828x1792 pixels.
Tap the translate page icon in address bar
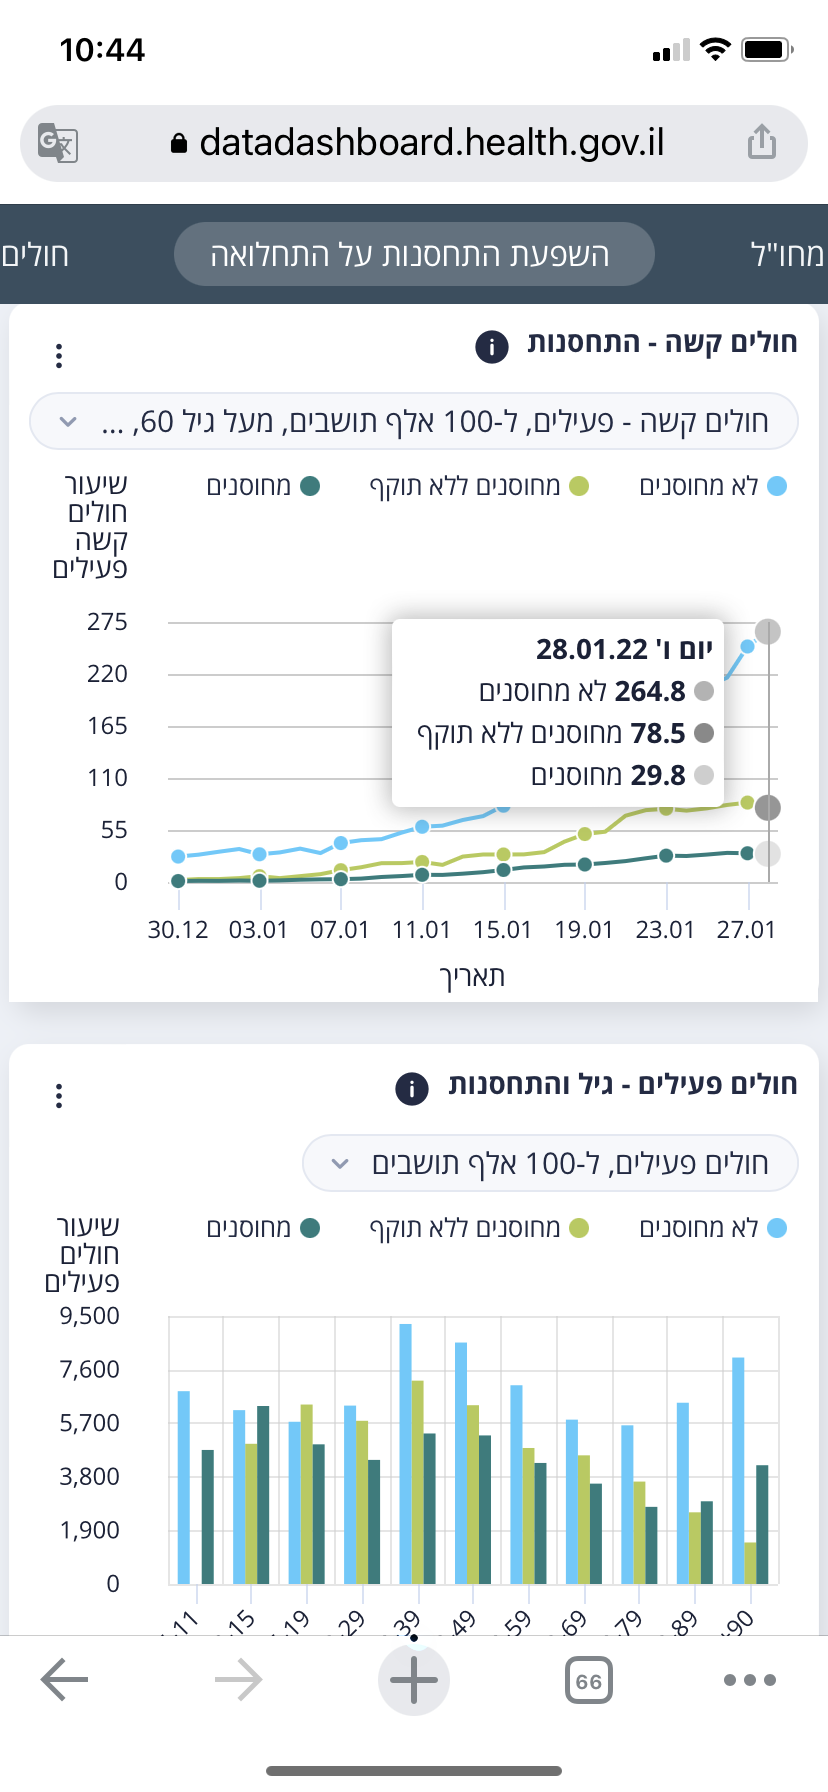click(x=58, y=143)
